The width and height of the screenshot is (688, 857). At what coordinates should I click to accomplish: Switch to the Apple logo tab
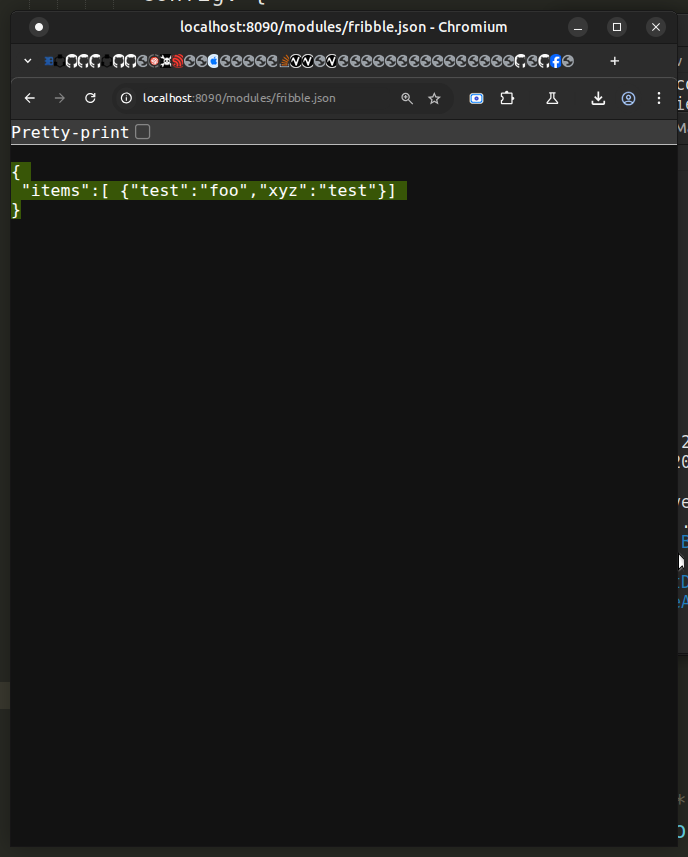pyautogui.click(x=212, y=61)
